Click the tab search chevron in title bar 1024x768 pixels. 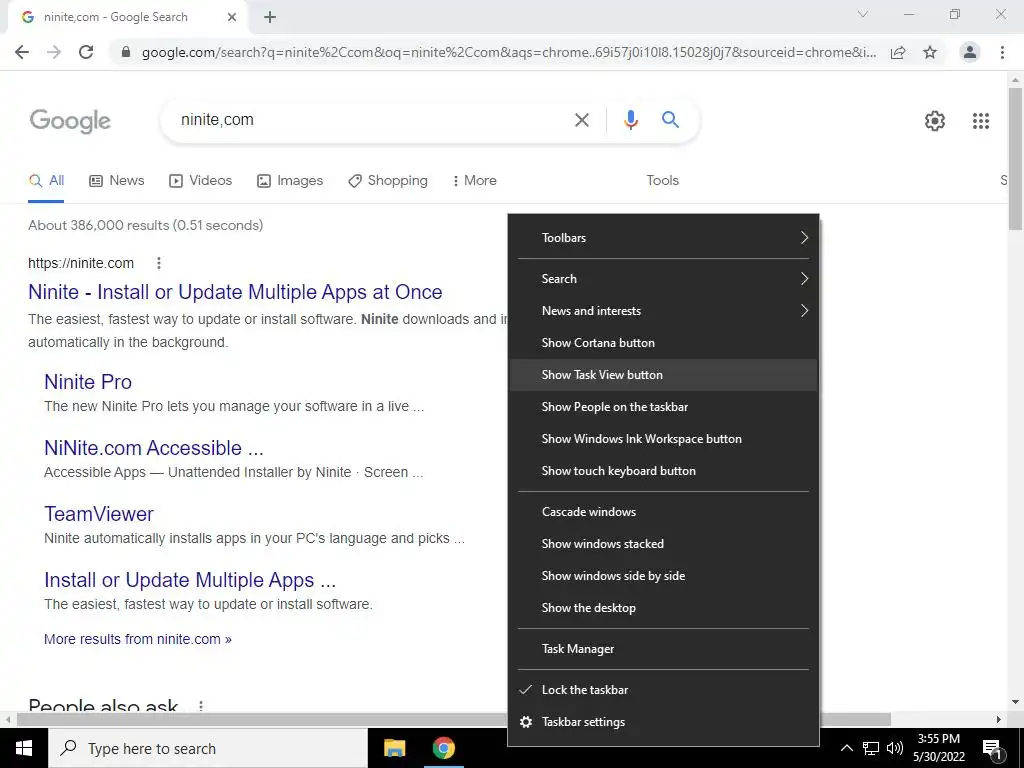point(863,14)
